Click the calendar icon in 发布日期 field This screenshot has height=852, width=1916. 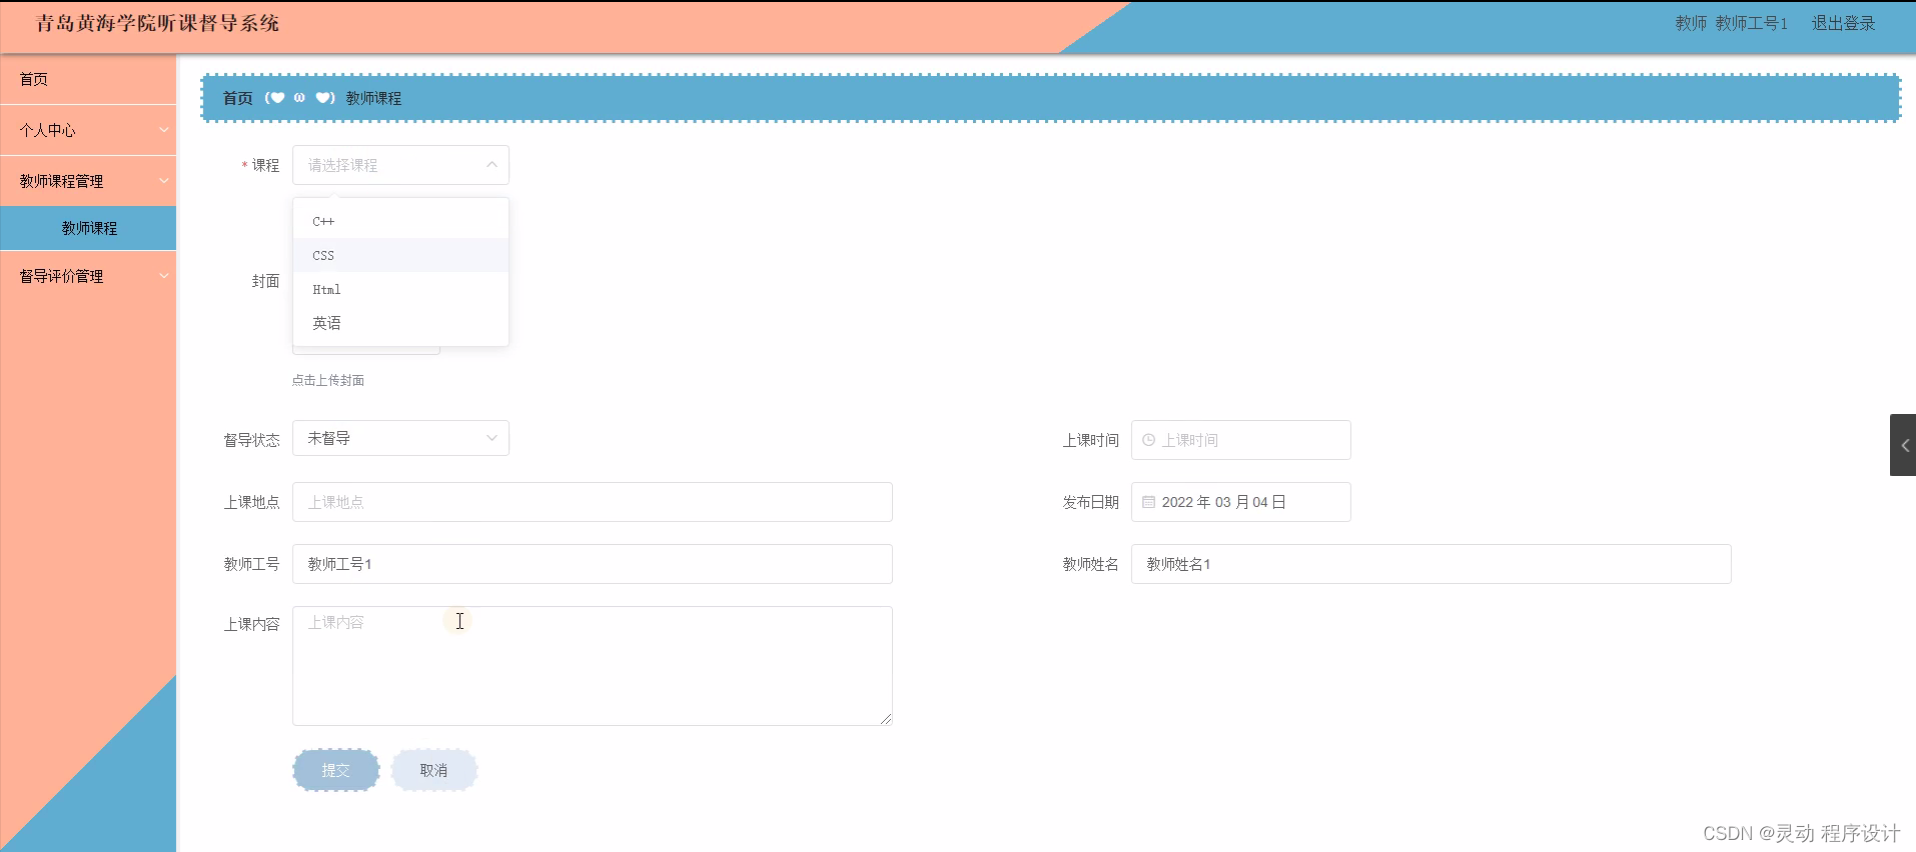[x=1148, y=502]
